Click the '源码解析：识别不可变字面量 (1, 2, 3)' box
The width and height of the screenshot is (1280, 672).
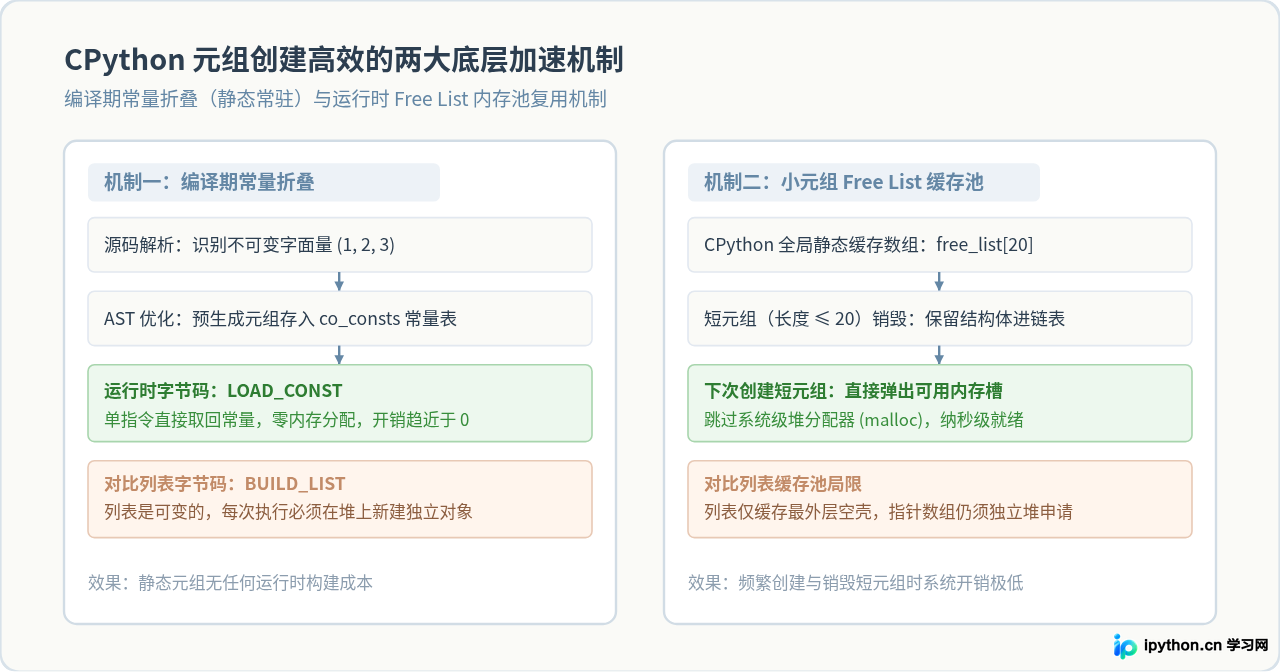[x=340, y=245]
